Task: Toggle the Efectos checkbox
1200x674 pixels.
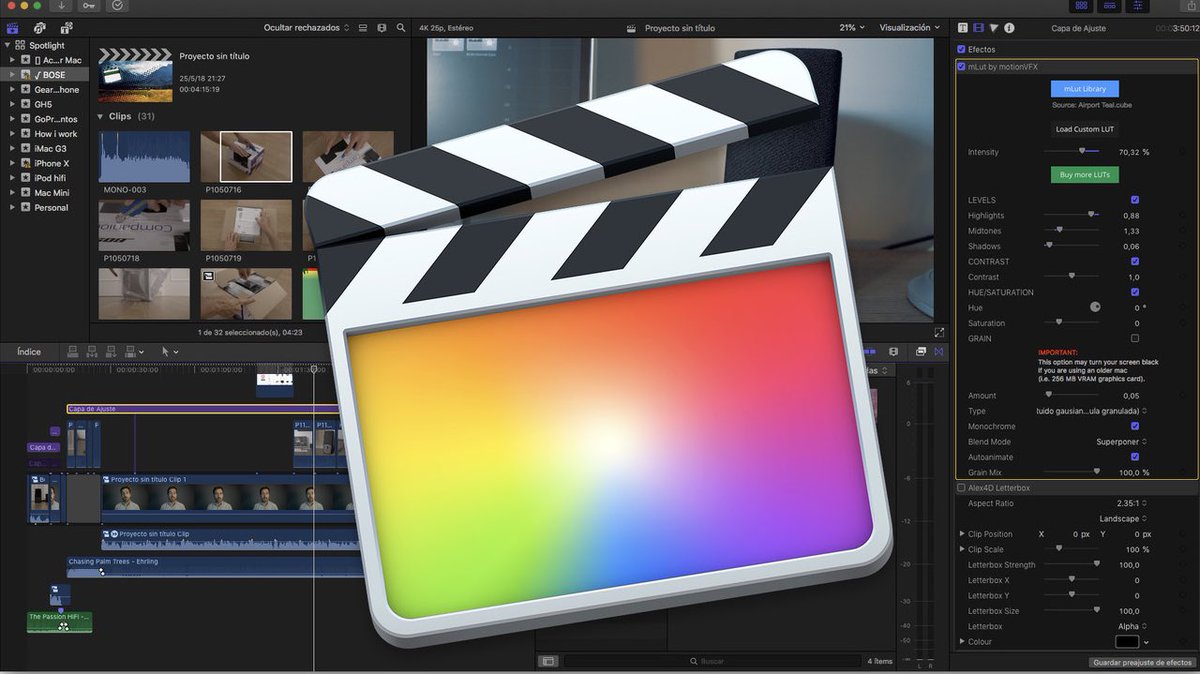Action: pos(962,49)
